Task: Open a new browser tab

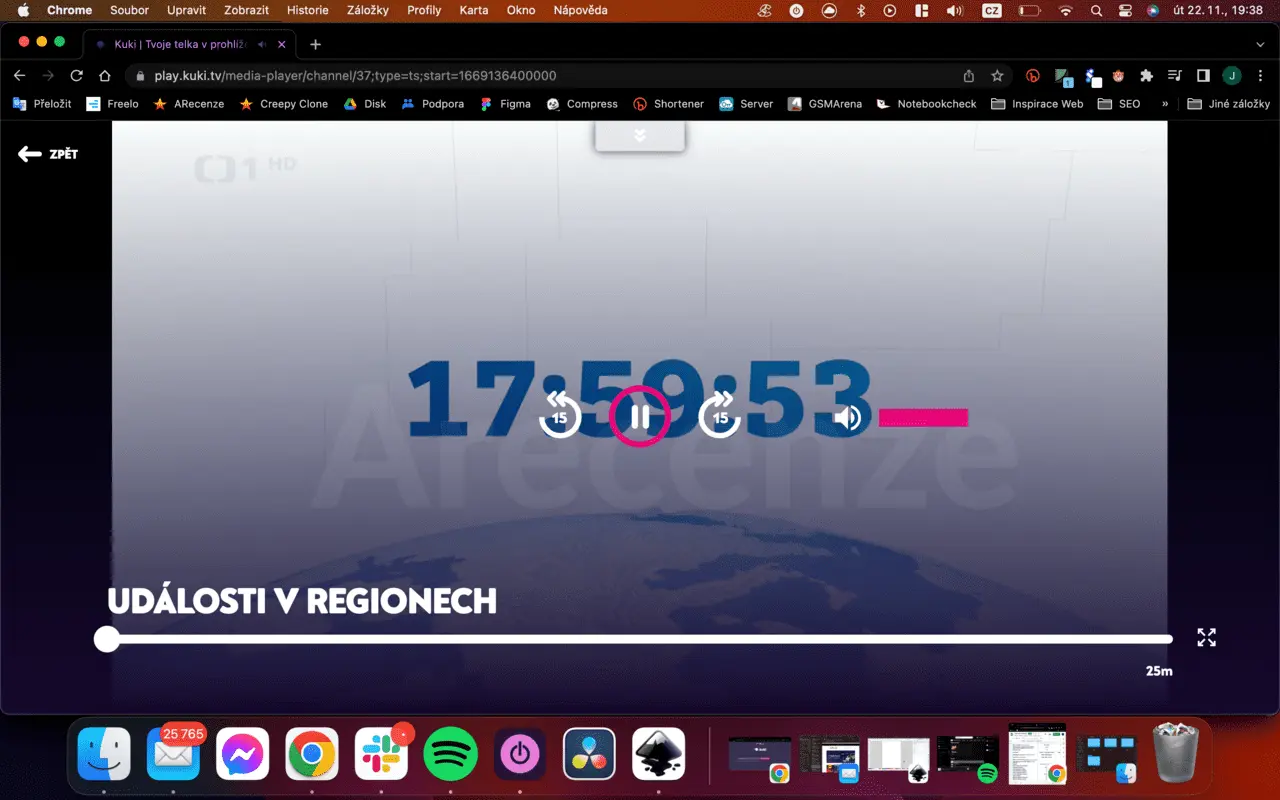Action: coord(316,45)
